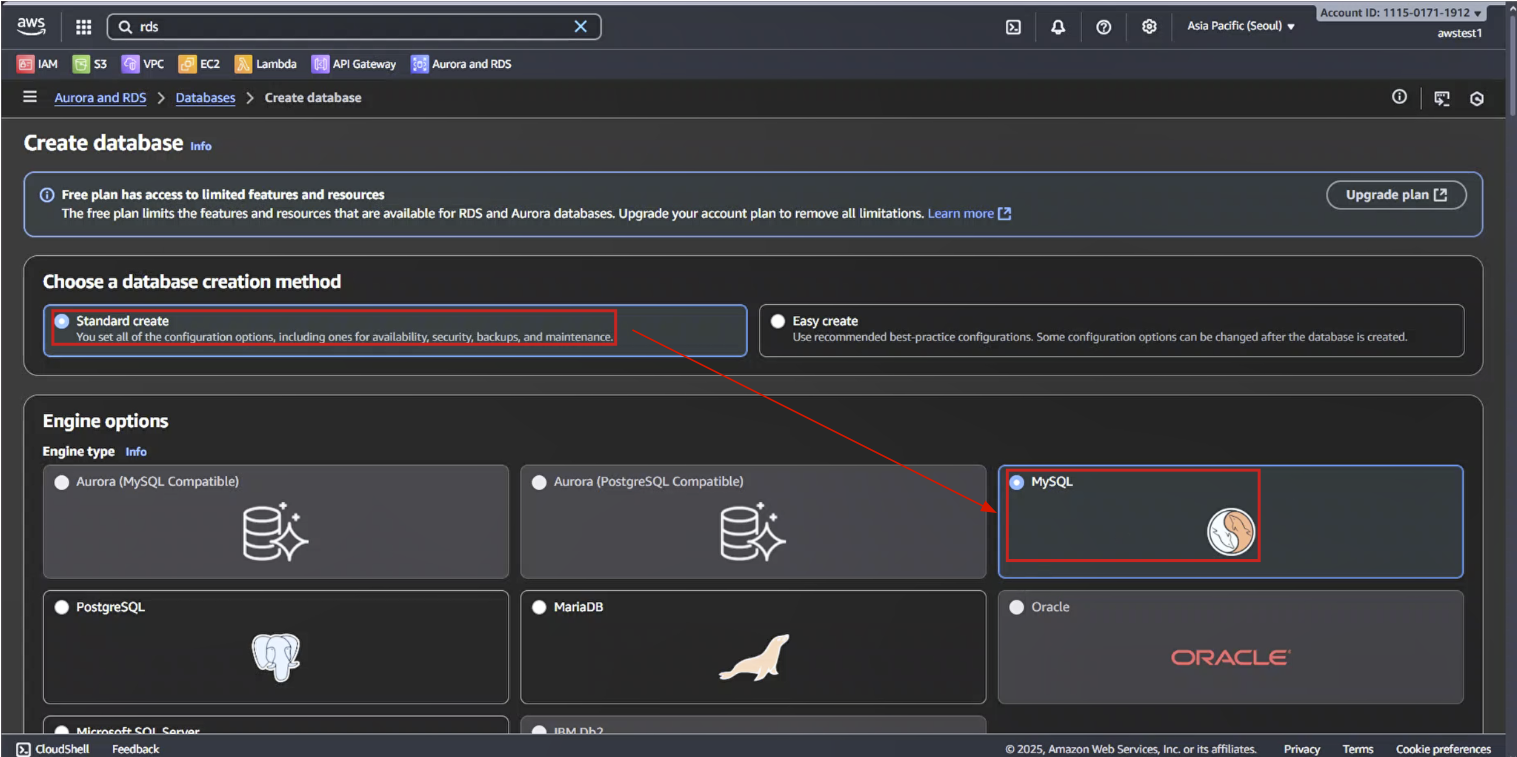Select the Aurora (PostgreSQL Compatible) engine radio
The height and width of the screenshot is (757, 1517).
coord(540,482)
